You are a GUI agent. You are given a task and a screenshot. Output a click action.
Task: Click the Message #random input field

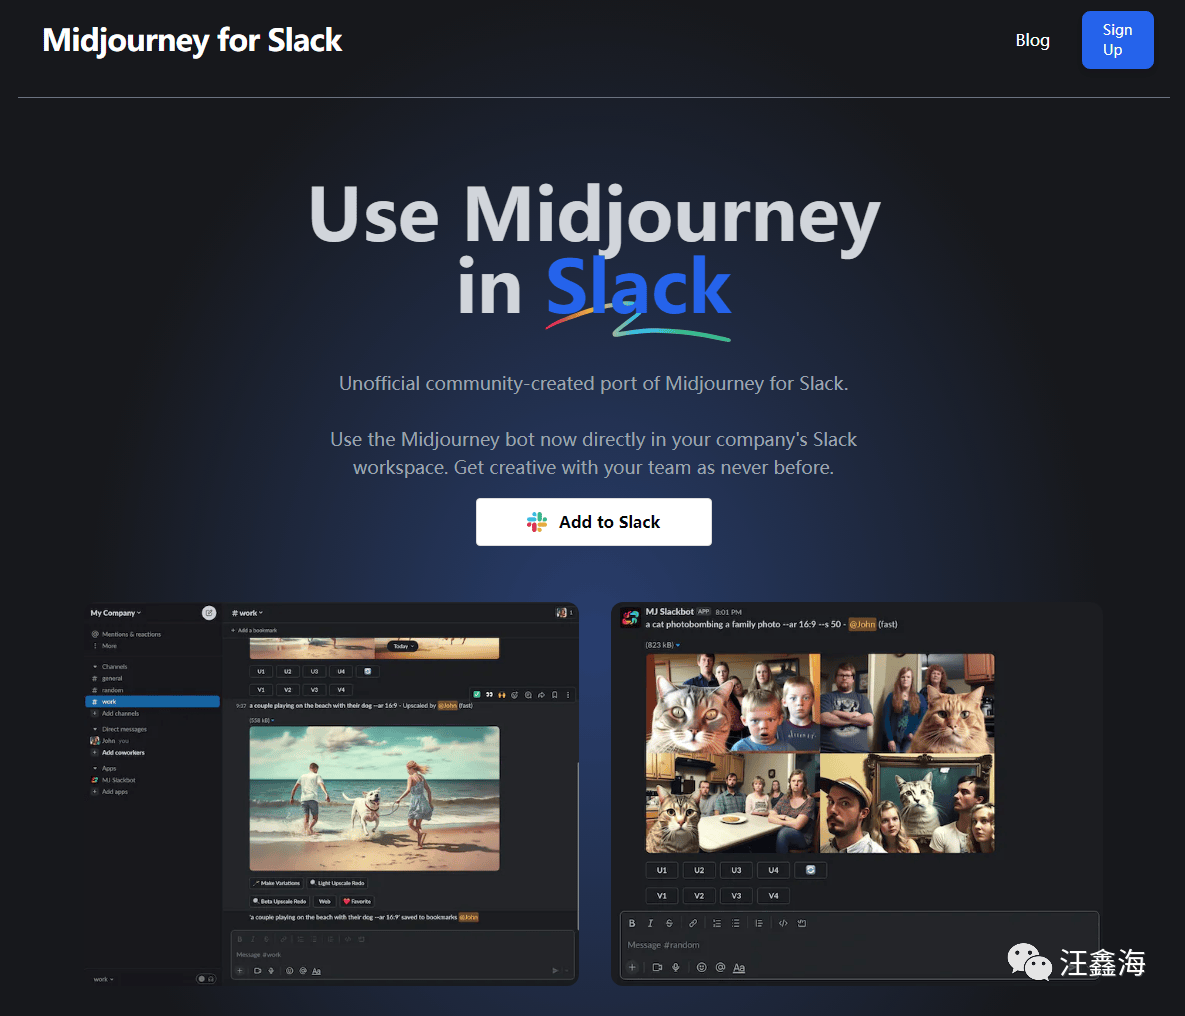click(x=859, y=945)
